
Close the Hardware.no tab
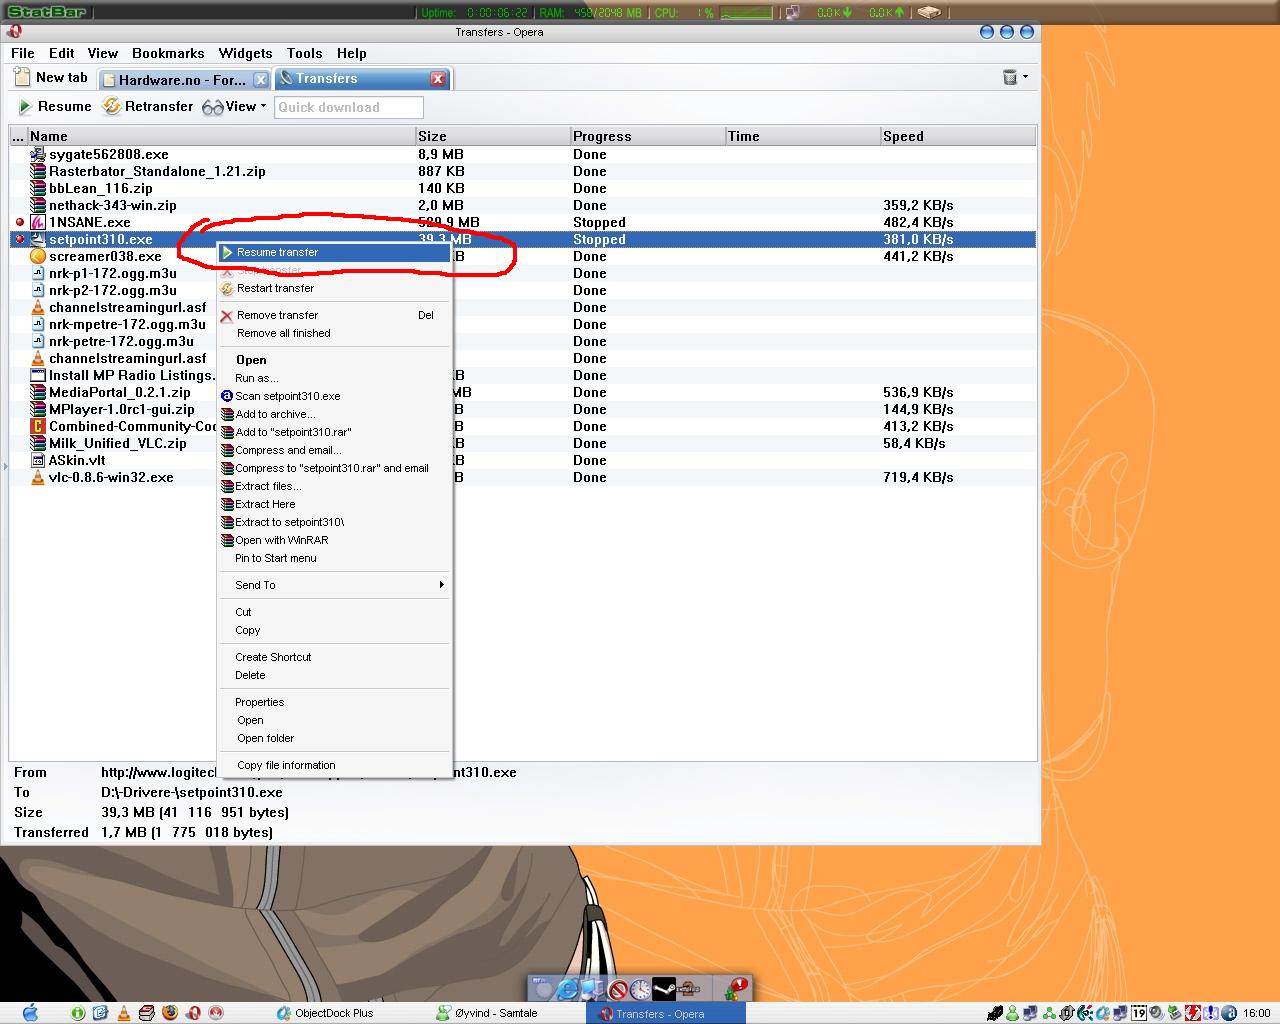260,79
